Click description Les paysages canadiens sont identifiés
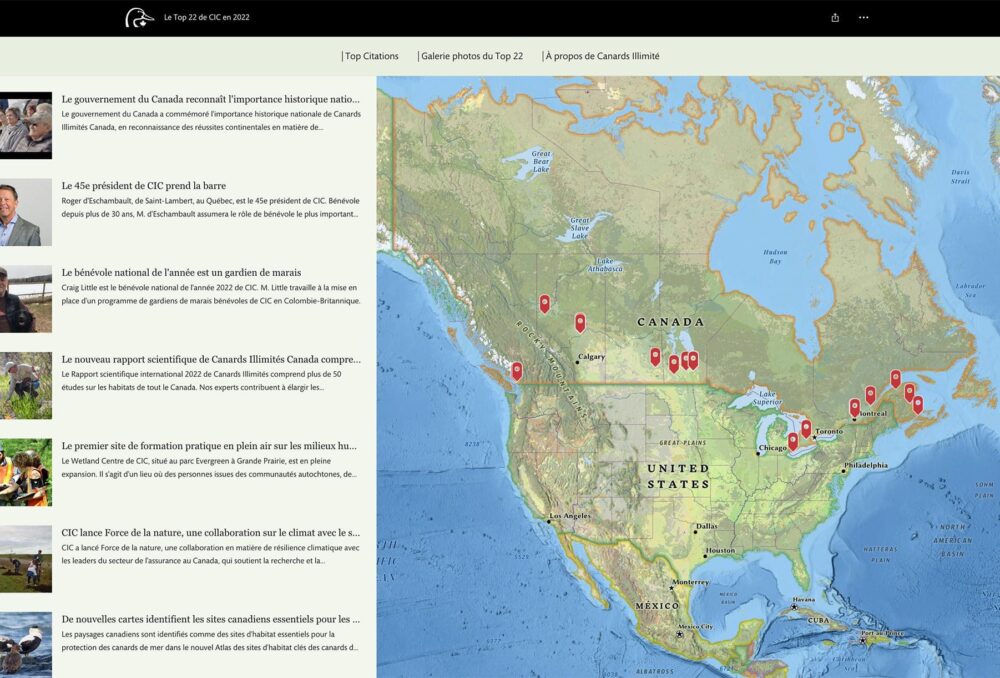 click(x=209, y=641)
